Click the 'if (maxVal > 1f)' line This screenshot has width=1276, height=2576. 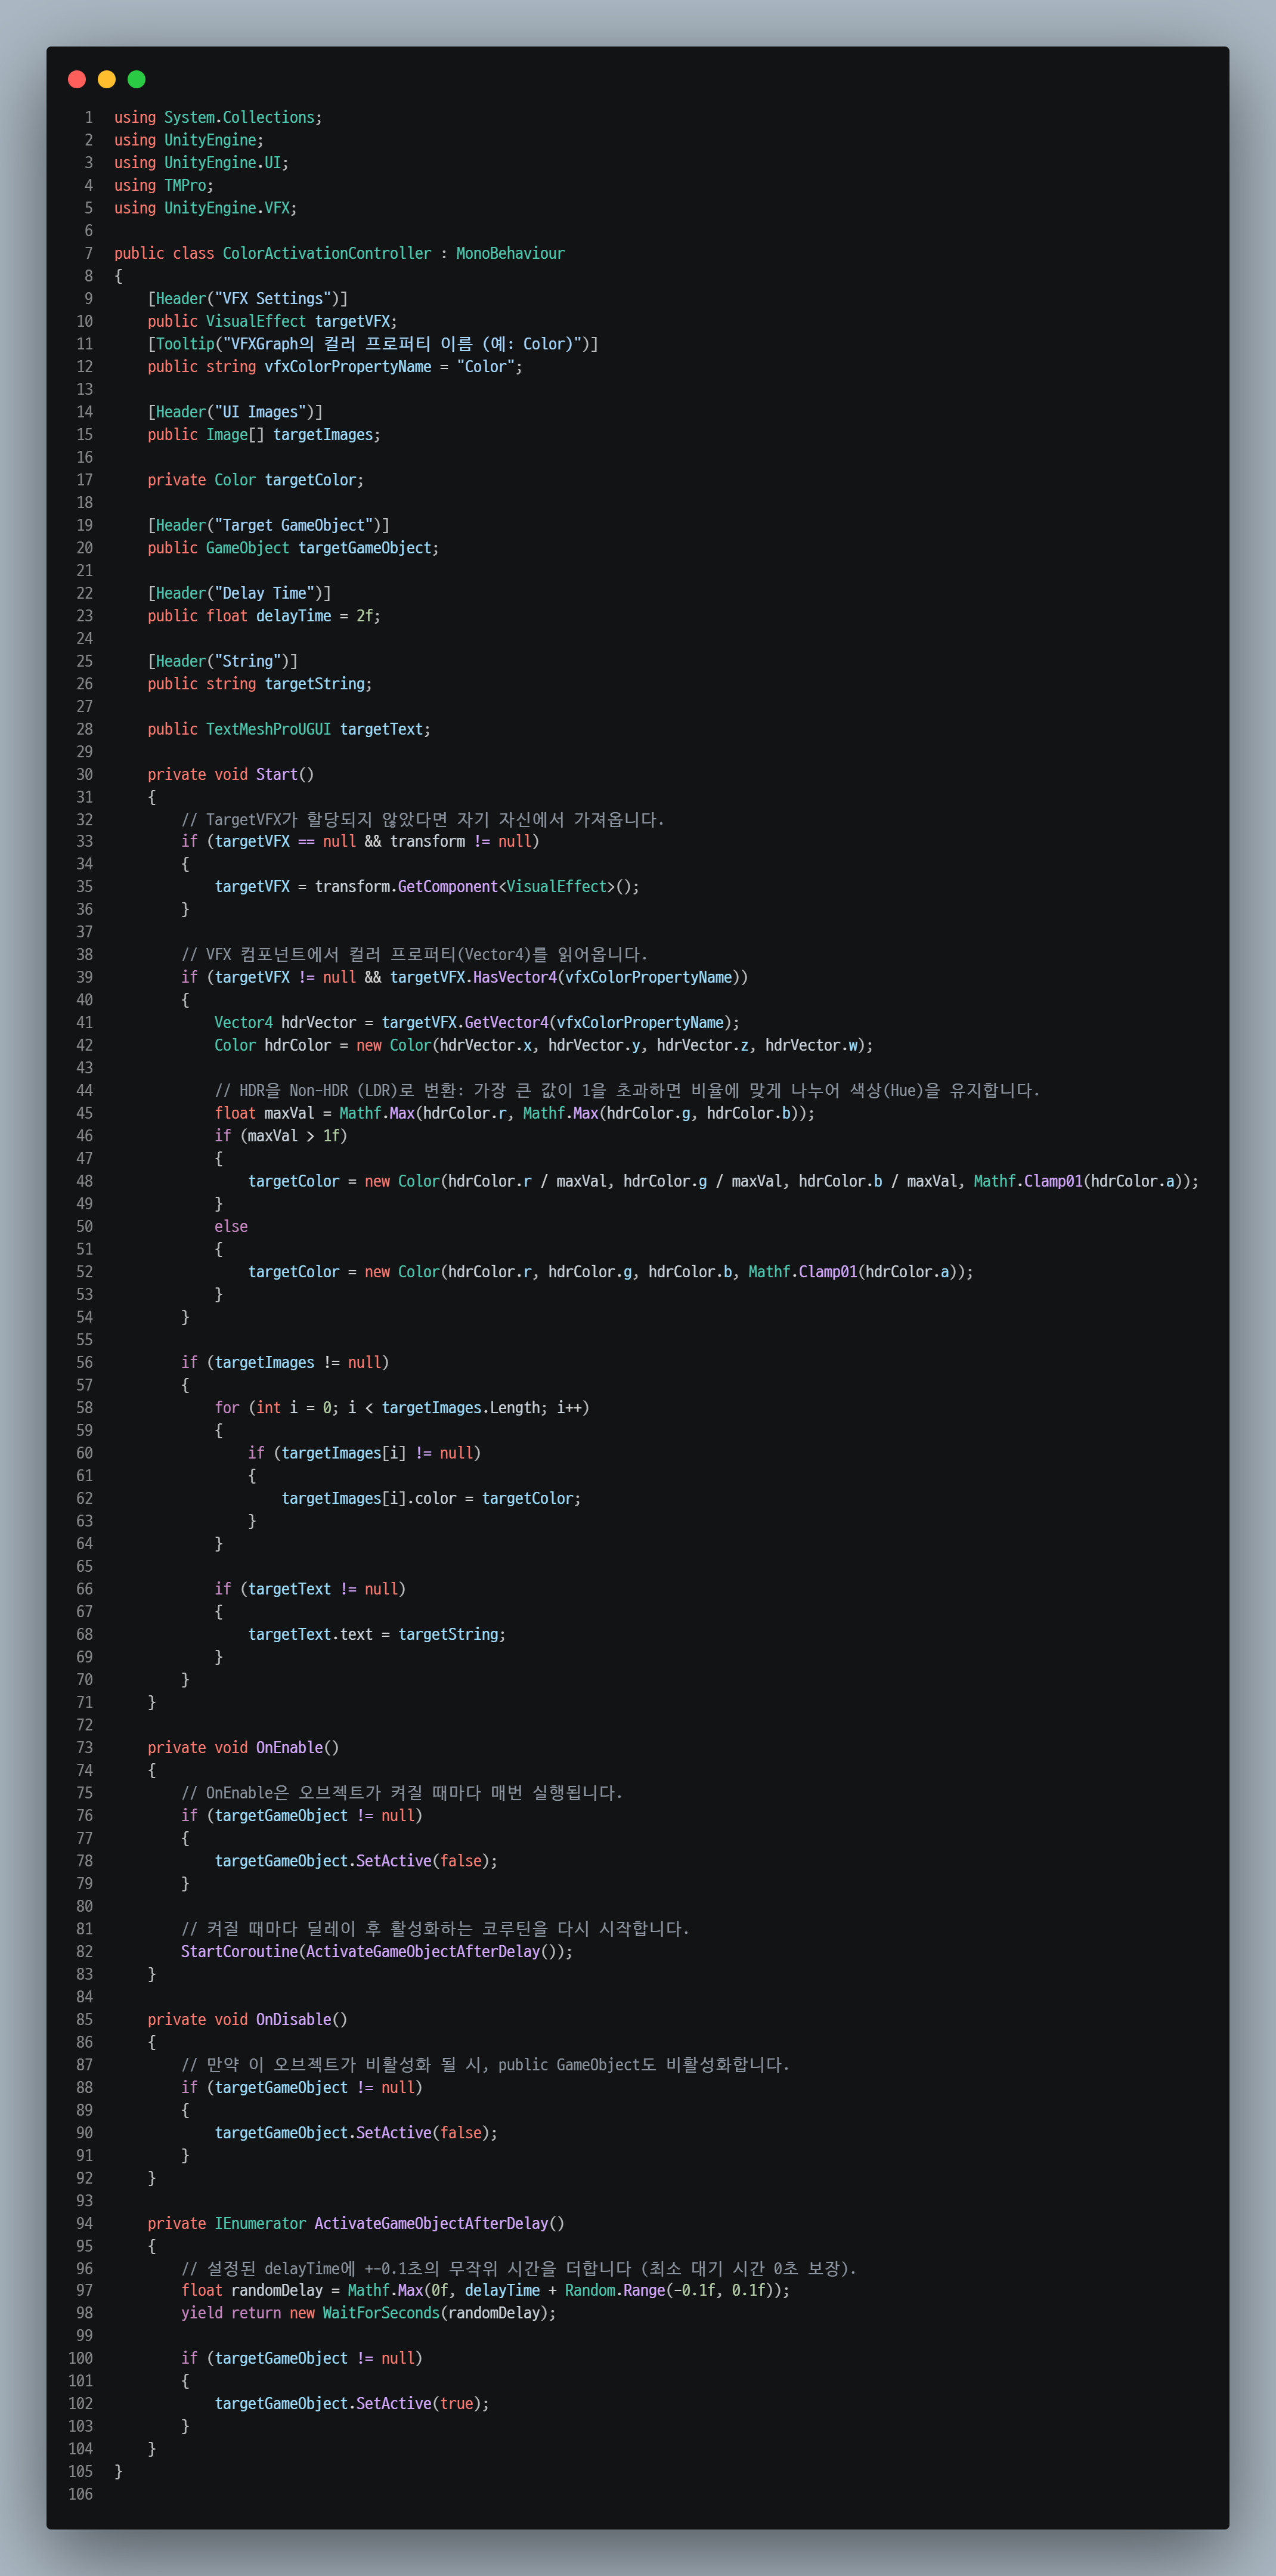pos(281,1136)
